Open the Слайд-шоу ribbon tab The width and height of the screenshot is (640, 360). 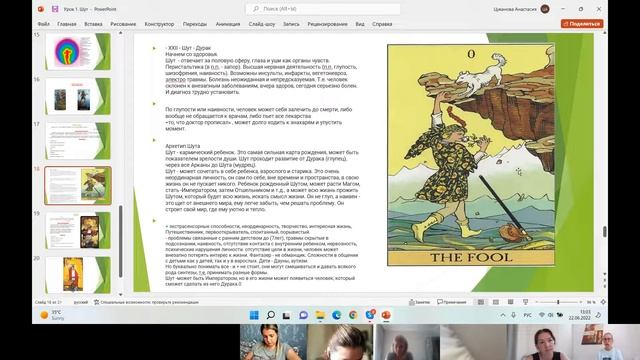coord(262,24)
